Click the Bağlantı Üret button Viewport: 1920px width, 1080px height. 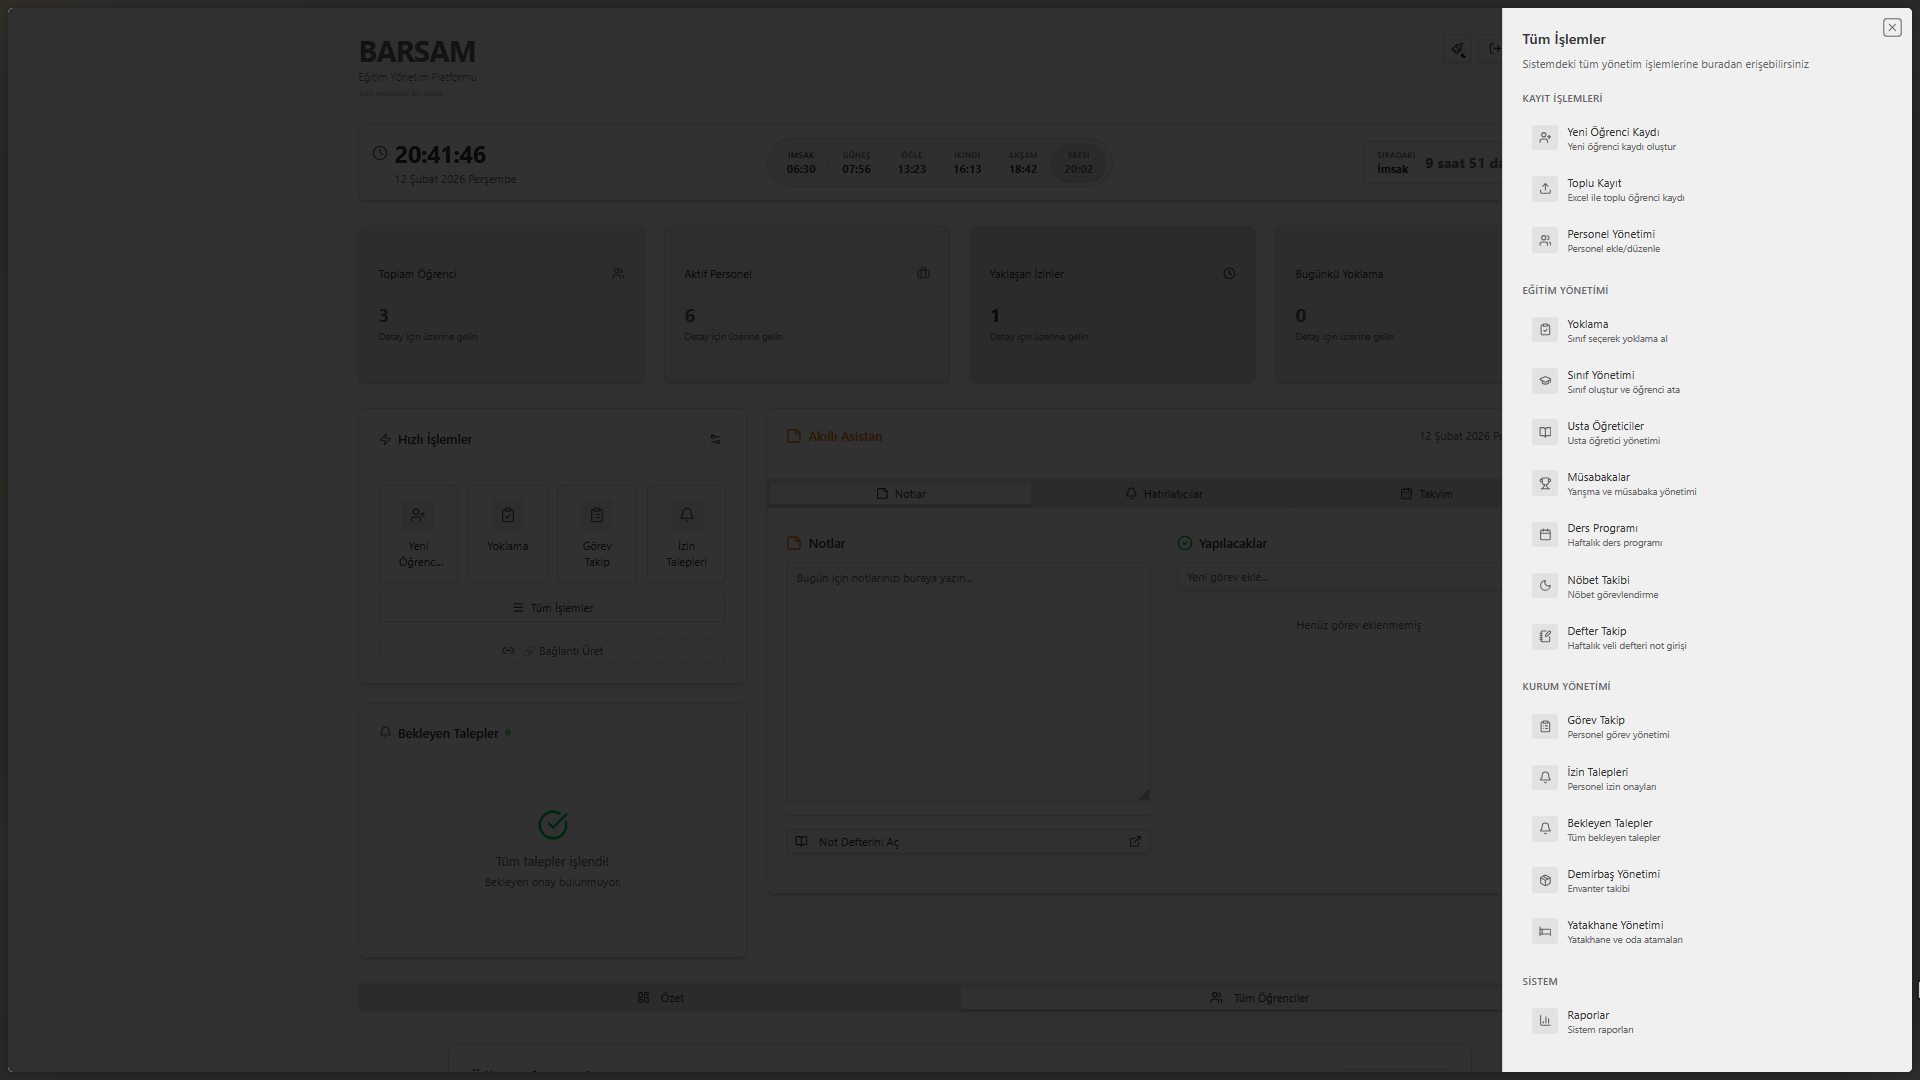(552, 650)
